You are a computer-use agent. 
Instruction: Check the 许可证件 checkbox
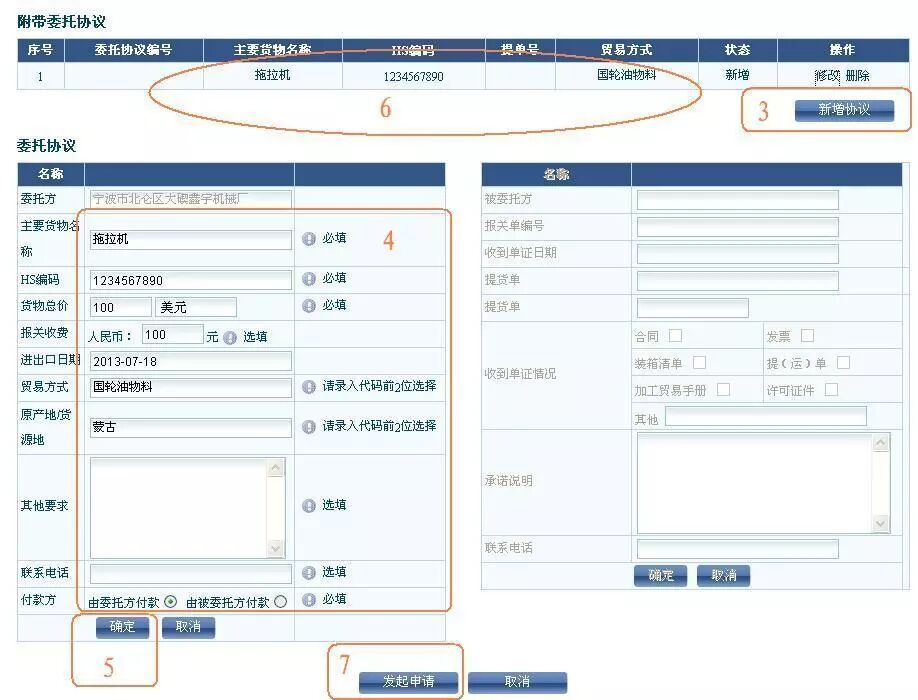point(830,390)
